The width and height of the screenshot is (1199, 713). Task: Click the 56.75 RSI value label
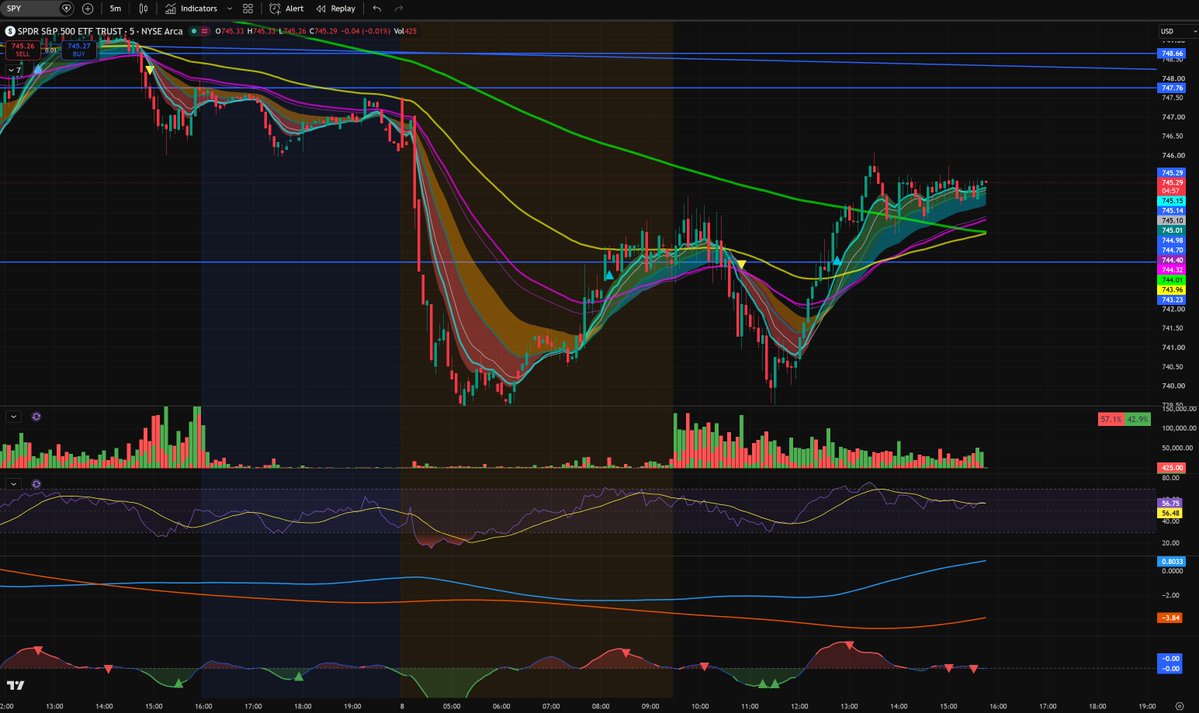click(1171, 503)
